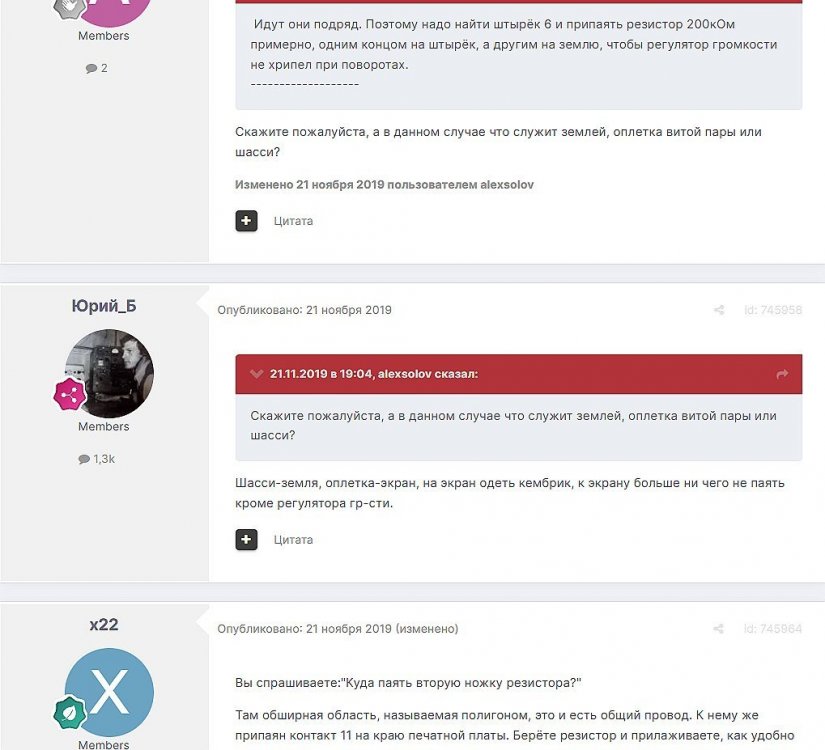Viewport: 825px width, 750px height.
Task: Click Цитата under alexsolov's post
Action: [293, 221]
